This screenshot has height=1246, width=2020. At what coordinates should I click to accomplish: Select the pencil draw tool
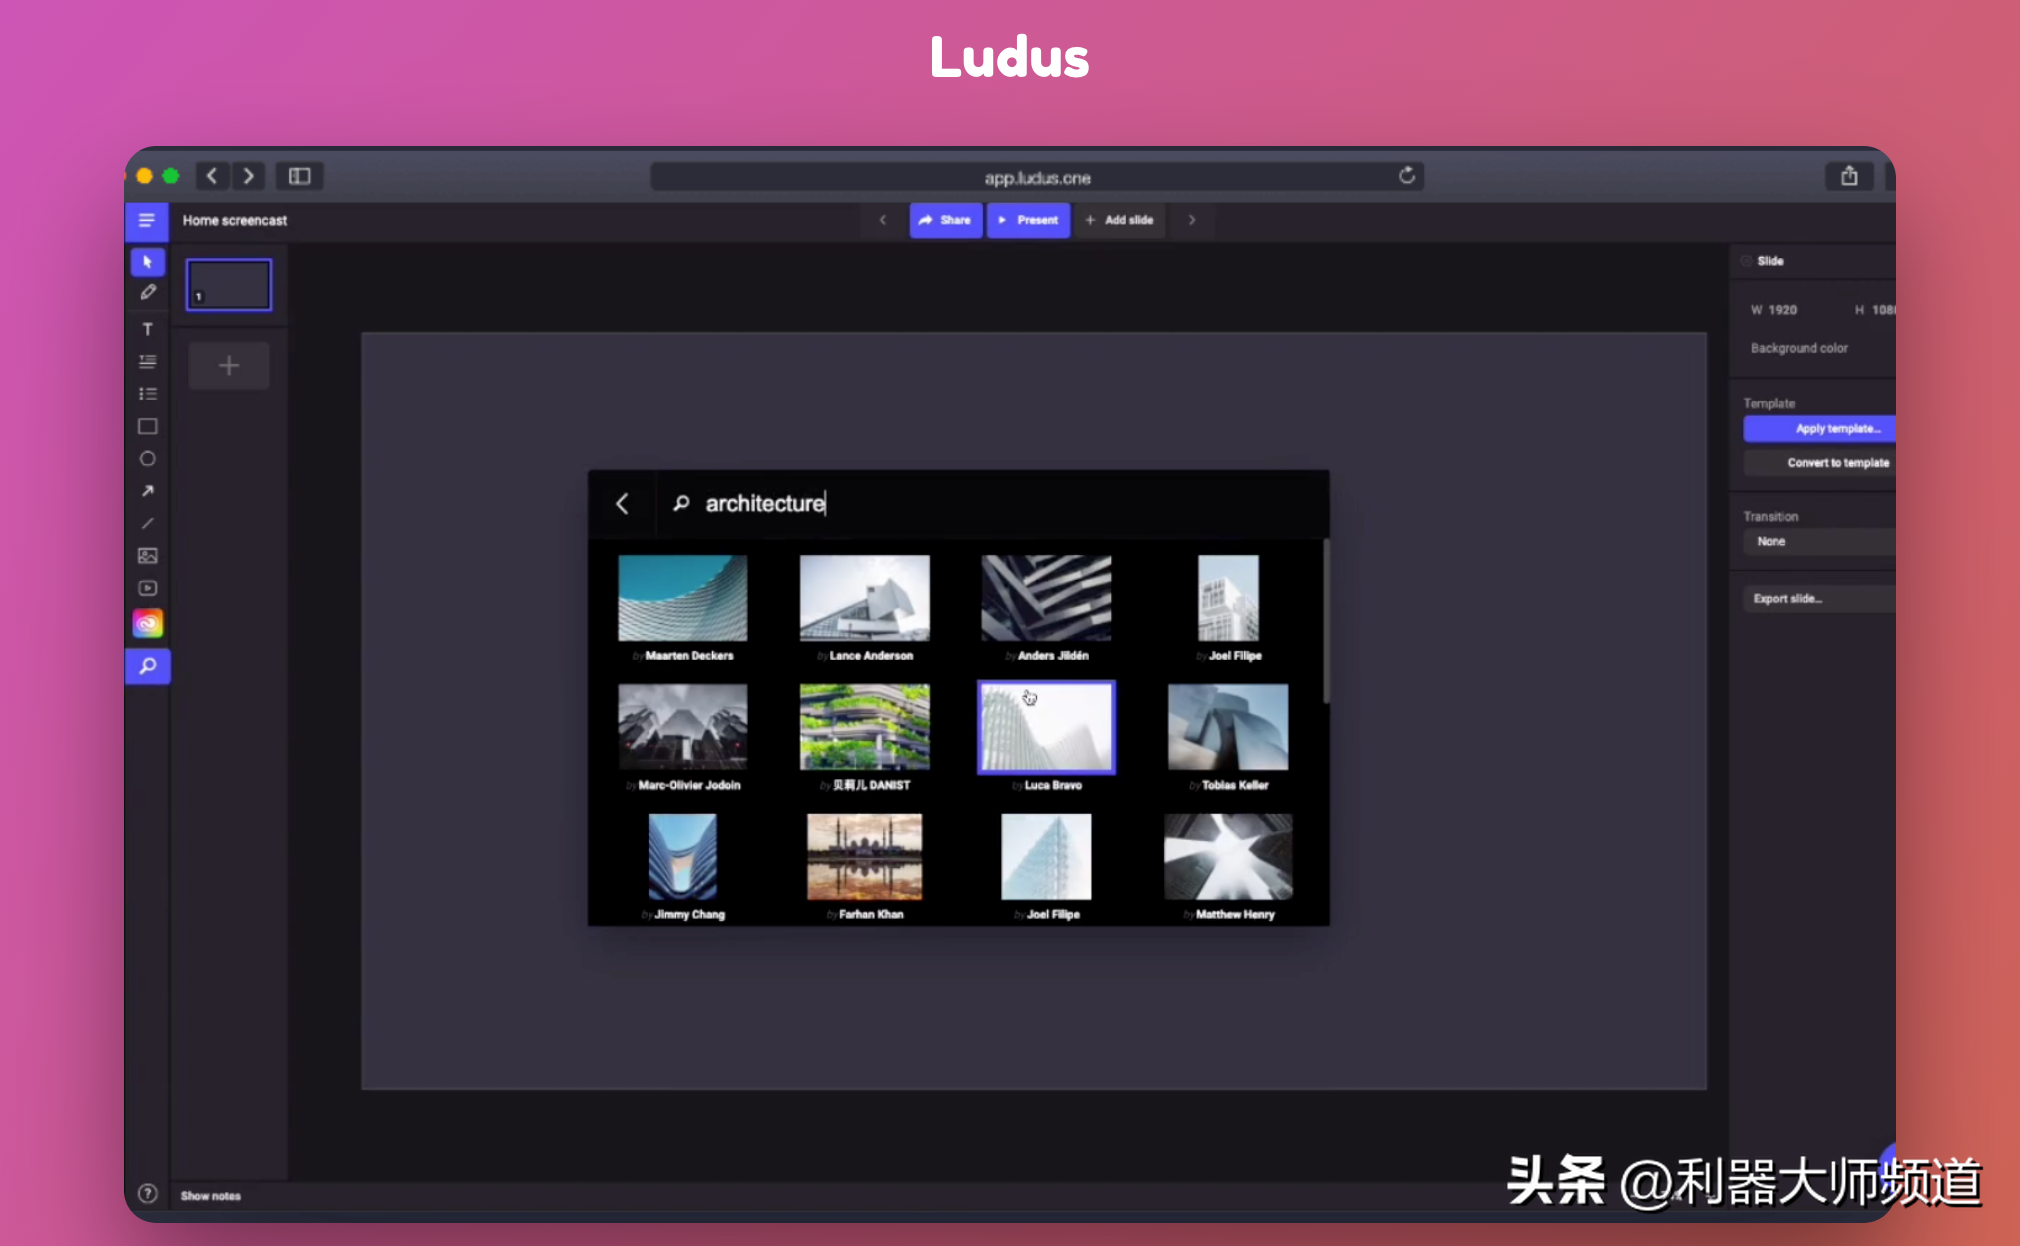(x=148, y=293)
